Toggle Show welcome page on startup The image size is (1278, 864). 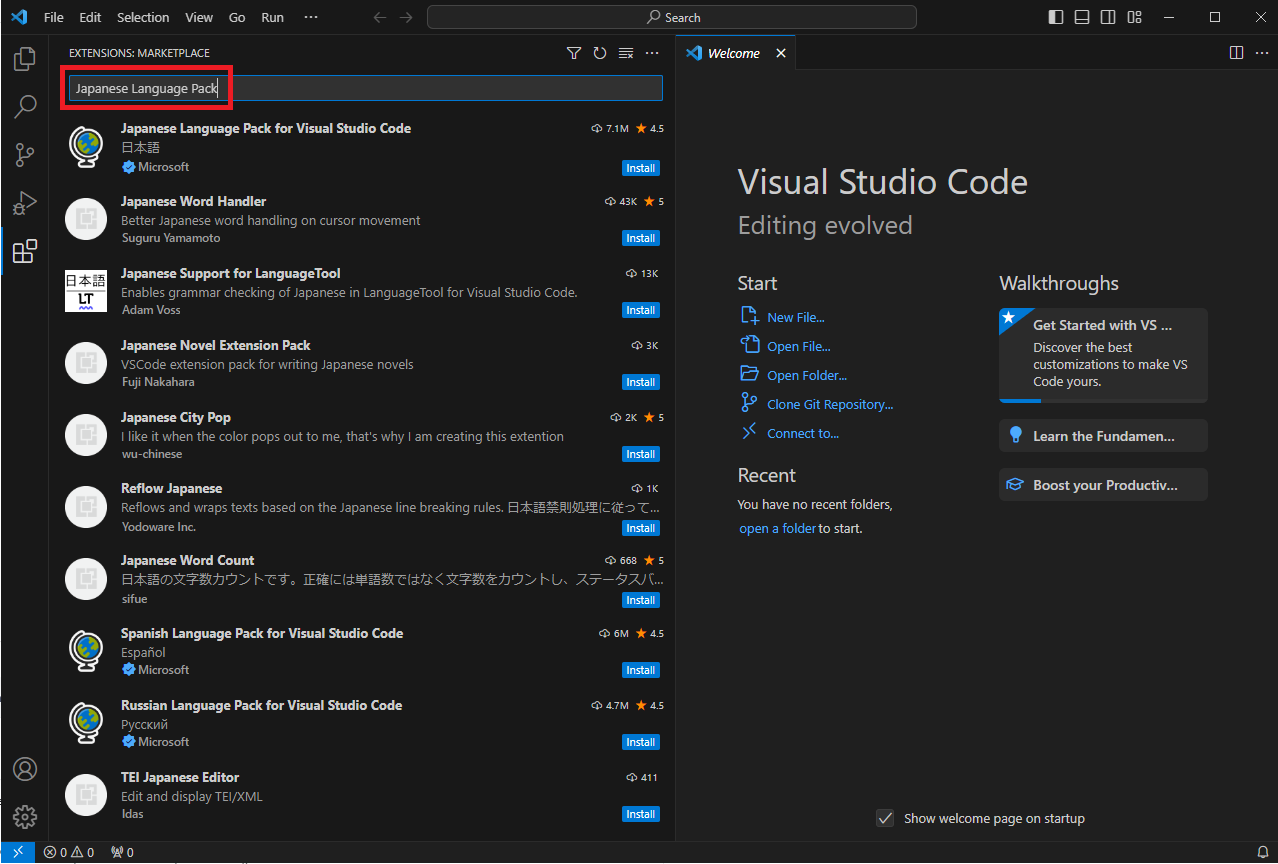[x=885, y=818]
